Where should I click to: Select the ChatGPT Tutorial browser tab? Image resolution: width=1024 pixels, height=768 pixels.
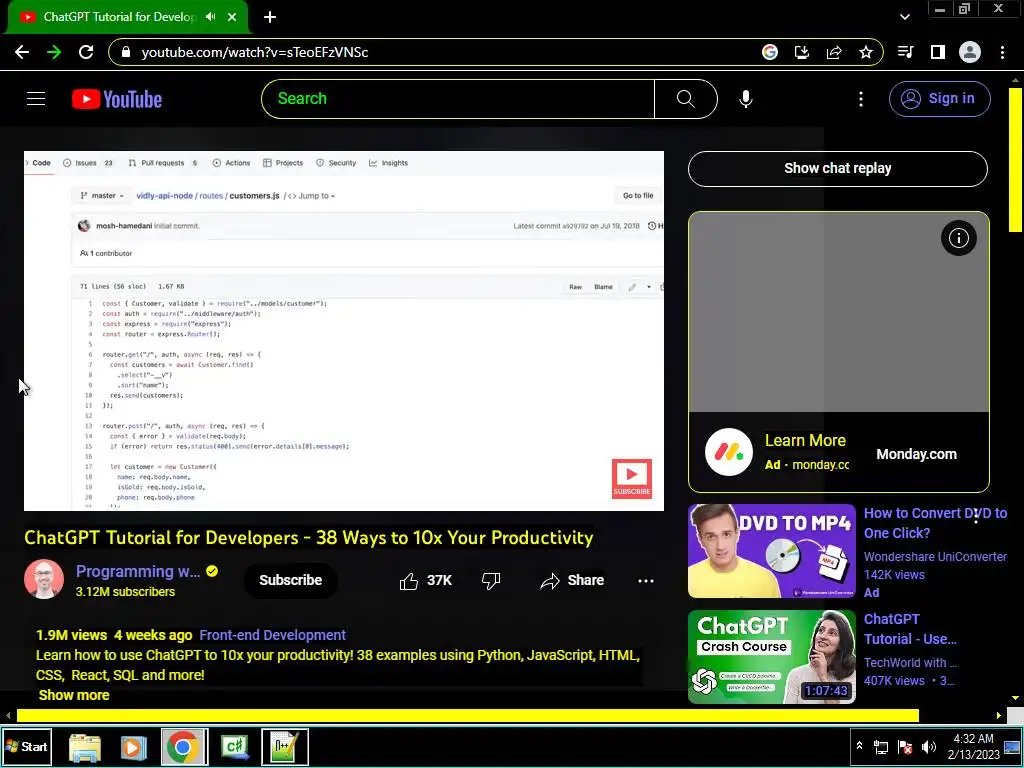pyautogui.click(x=119, y=17)
